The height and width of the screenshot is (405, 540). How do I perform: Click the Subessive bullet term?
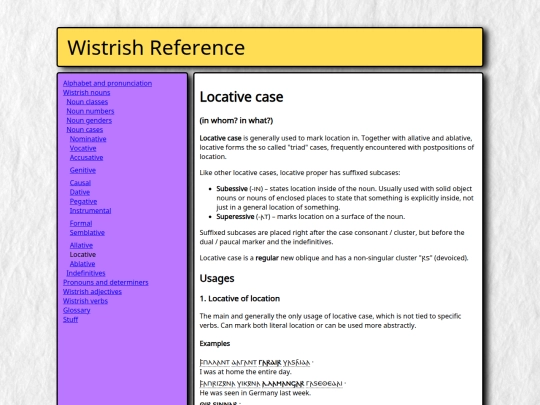(232, 189)
